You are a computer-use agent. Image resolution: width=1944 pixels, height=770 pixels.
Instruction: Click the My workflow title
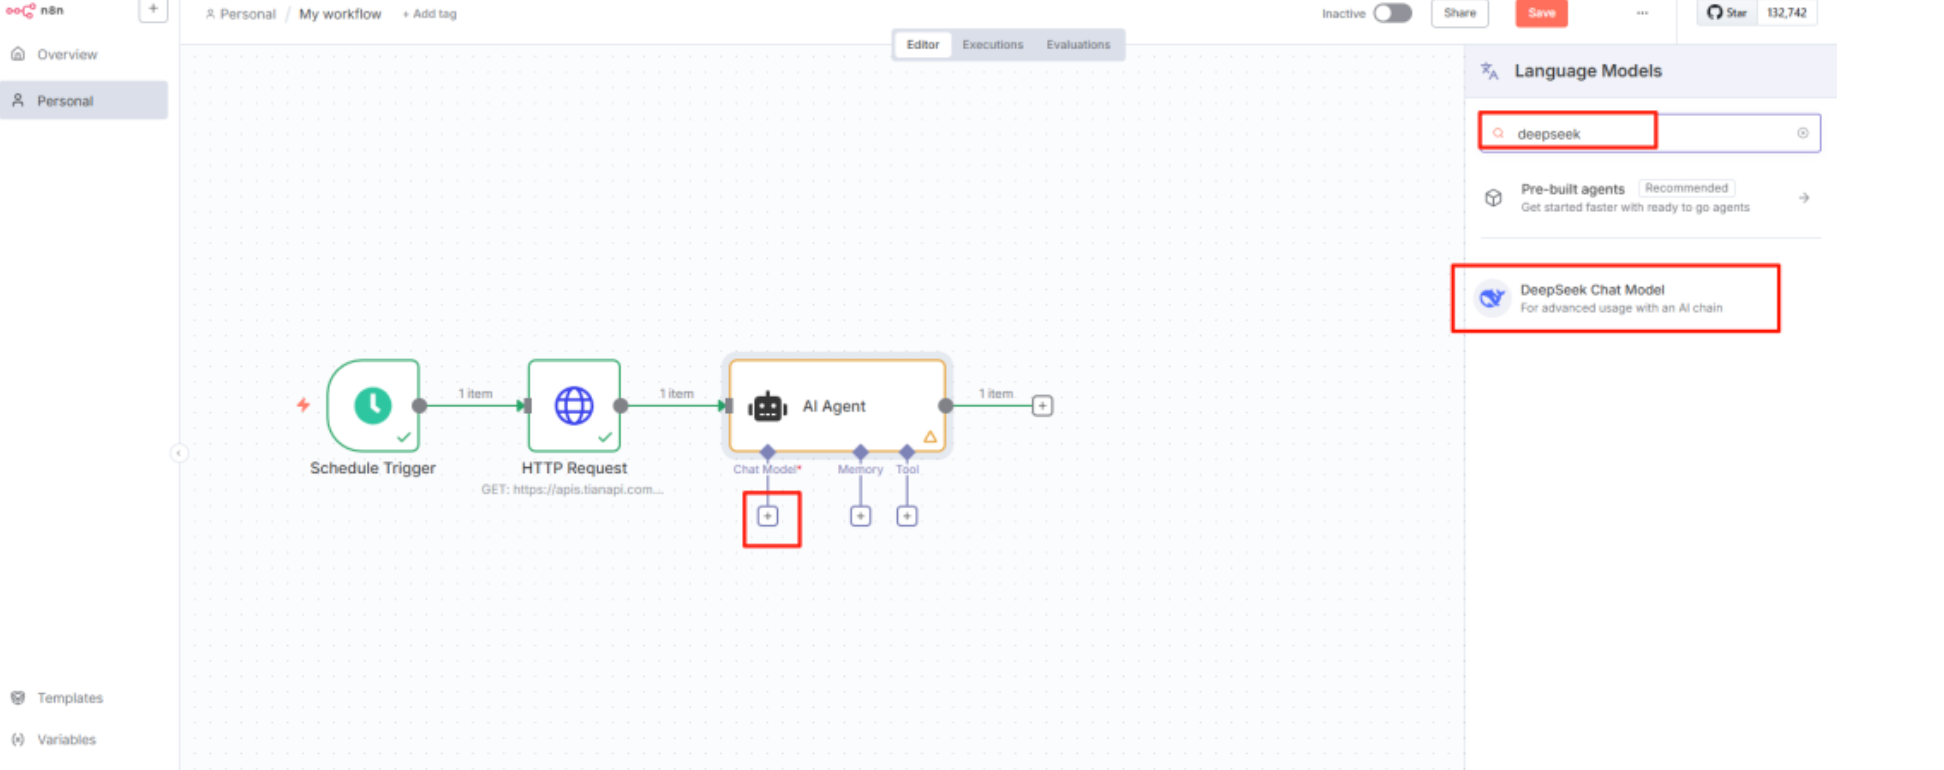tap(340, 14)
